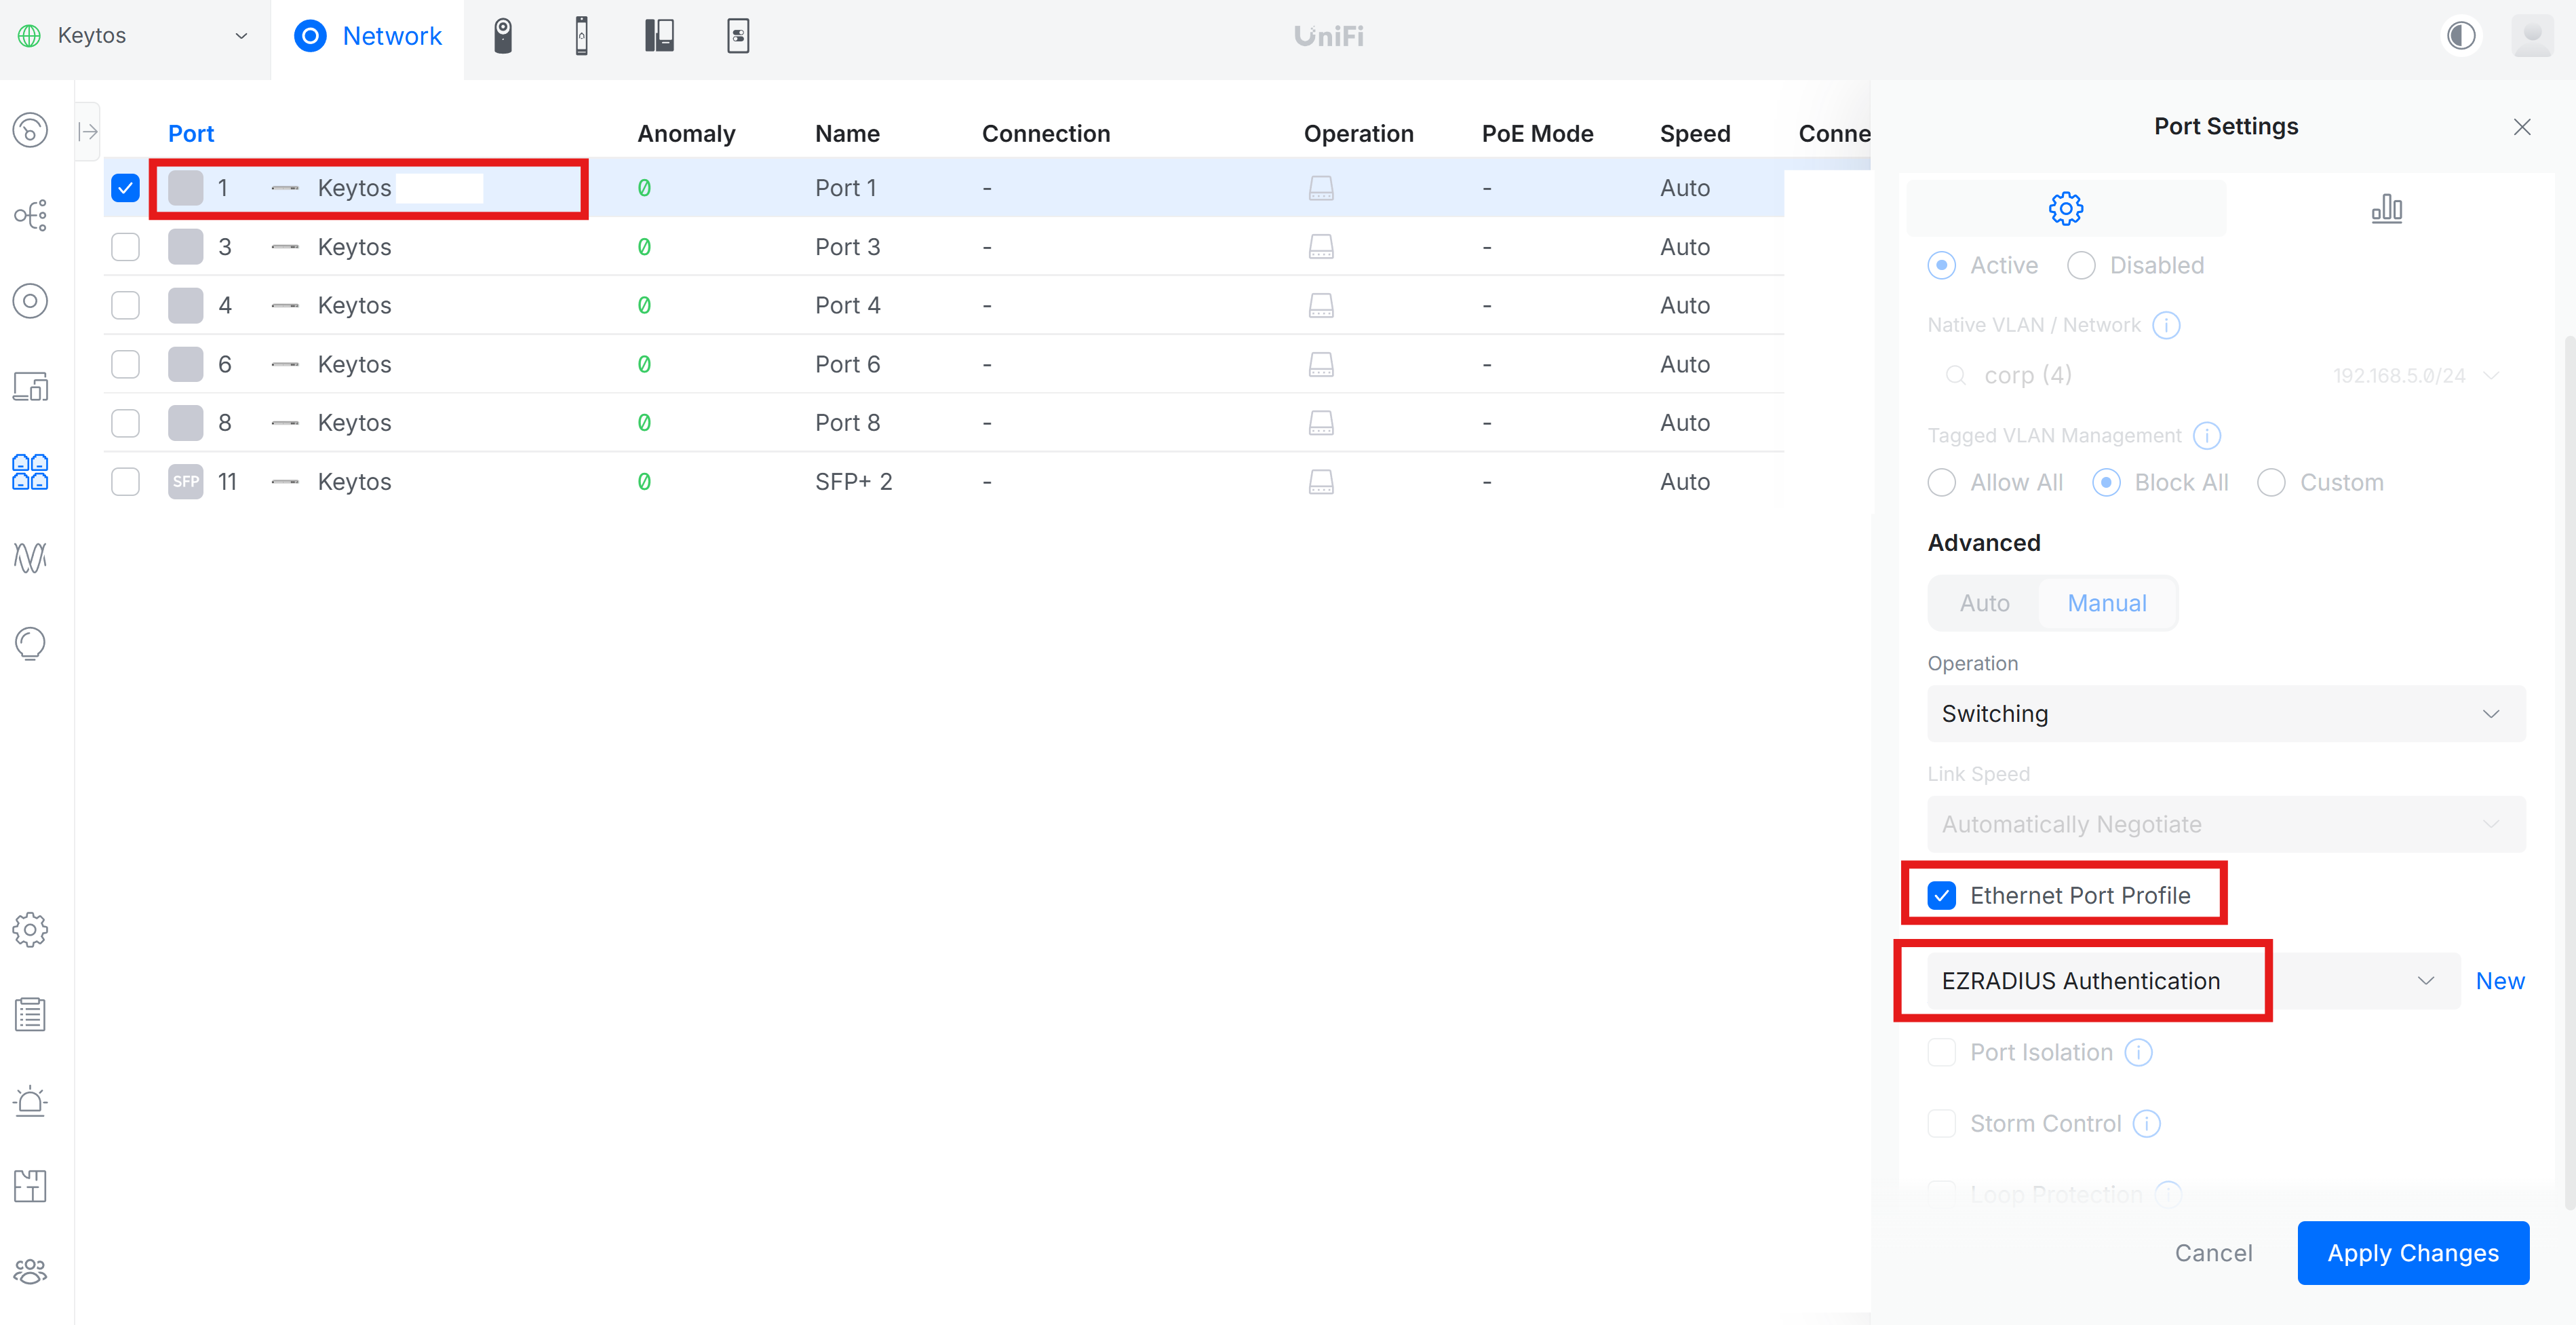
Task: Open the Topology sidebar icon
Action: (x=30, y=215)
